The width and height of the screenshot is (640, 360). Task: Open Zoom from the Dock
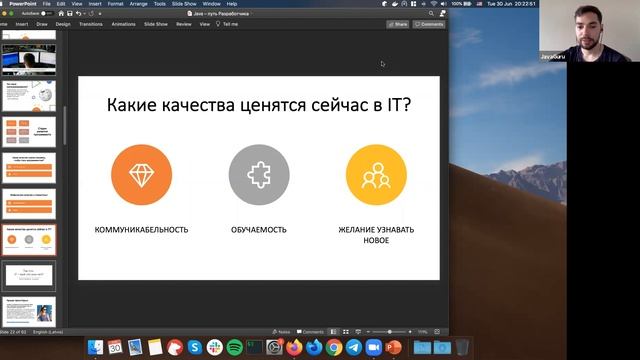point(373,347)
